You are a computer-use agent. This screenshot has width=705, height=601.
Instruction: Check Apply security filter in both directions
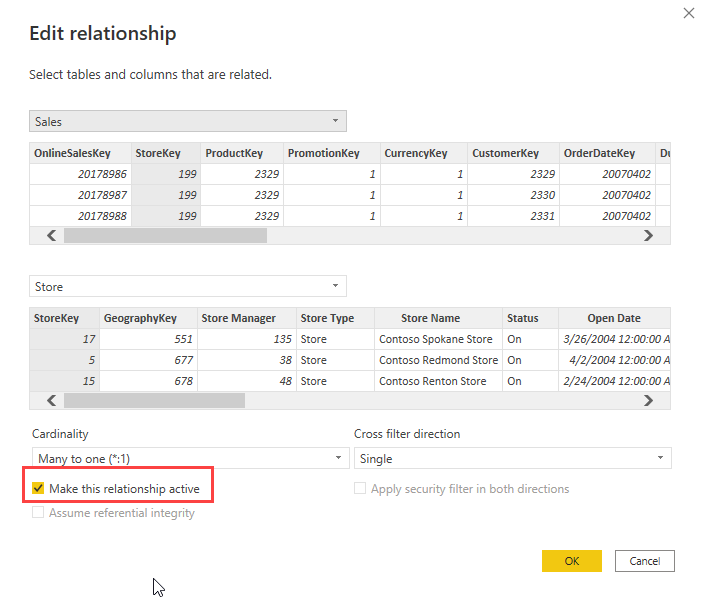click(x=360, y=488)
